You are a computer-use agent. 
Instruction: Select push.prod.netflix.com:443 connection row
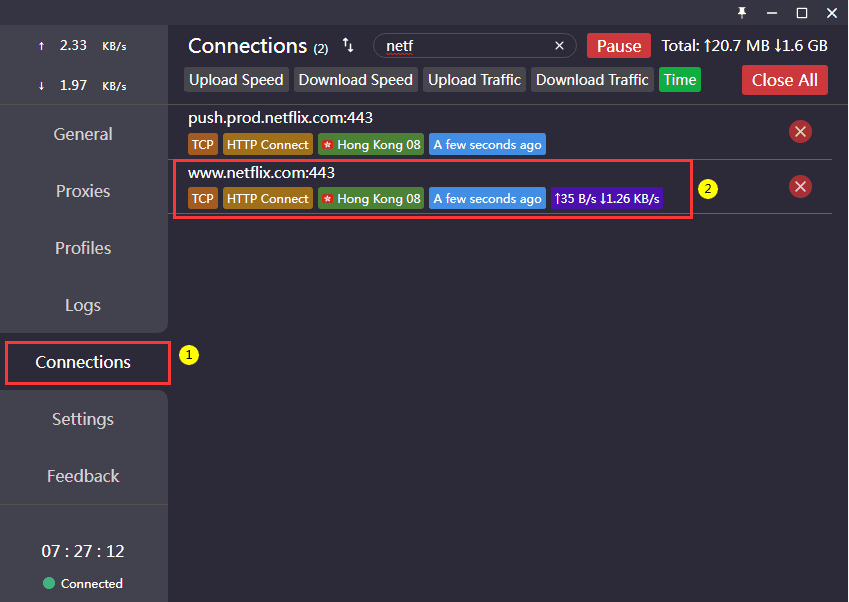500,132
